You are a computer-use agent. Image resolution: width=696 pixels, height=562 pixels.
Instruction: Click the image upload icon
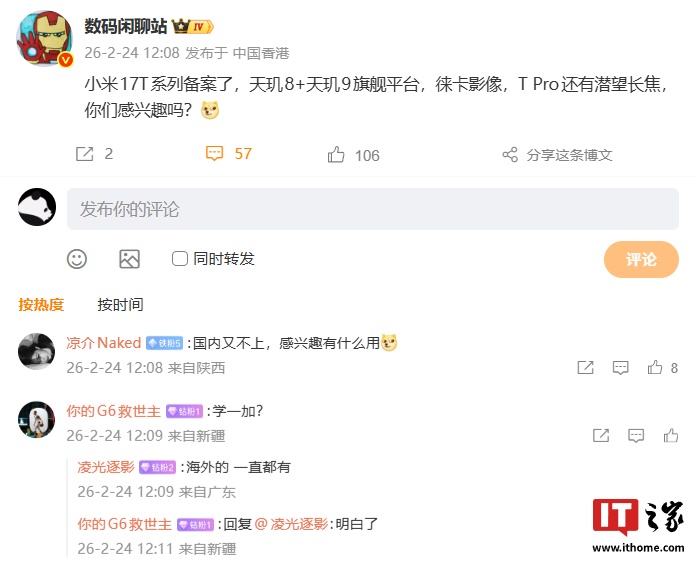coord(130,259)
